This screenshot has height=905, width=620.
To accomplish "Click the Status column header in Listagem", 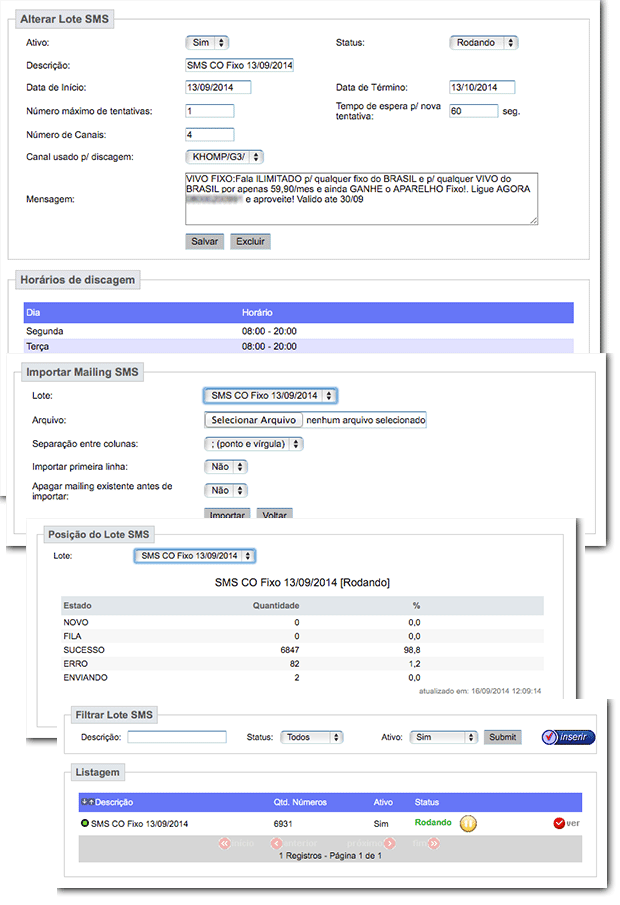I will pyautogui.click(x=427, y=802).
